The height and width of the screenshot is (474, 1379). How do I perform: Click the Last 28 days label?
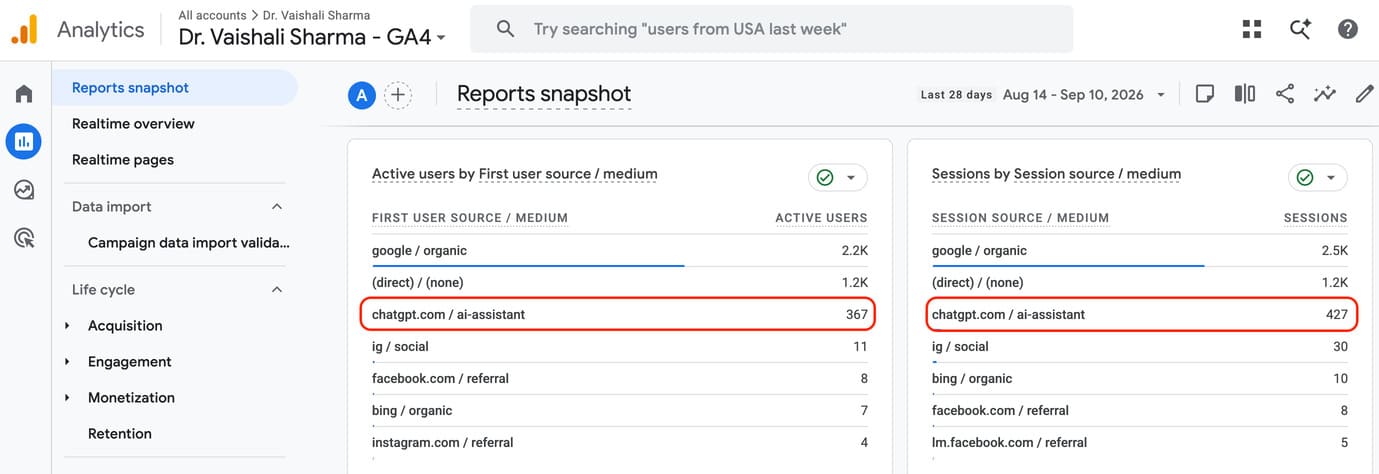pyautogui.click(x=956, y=95)
